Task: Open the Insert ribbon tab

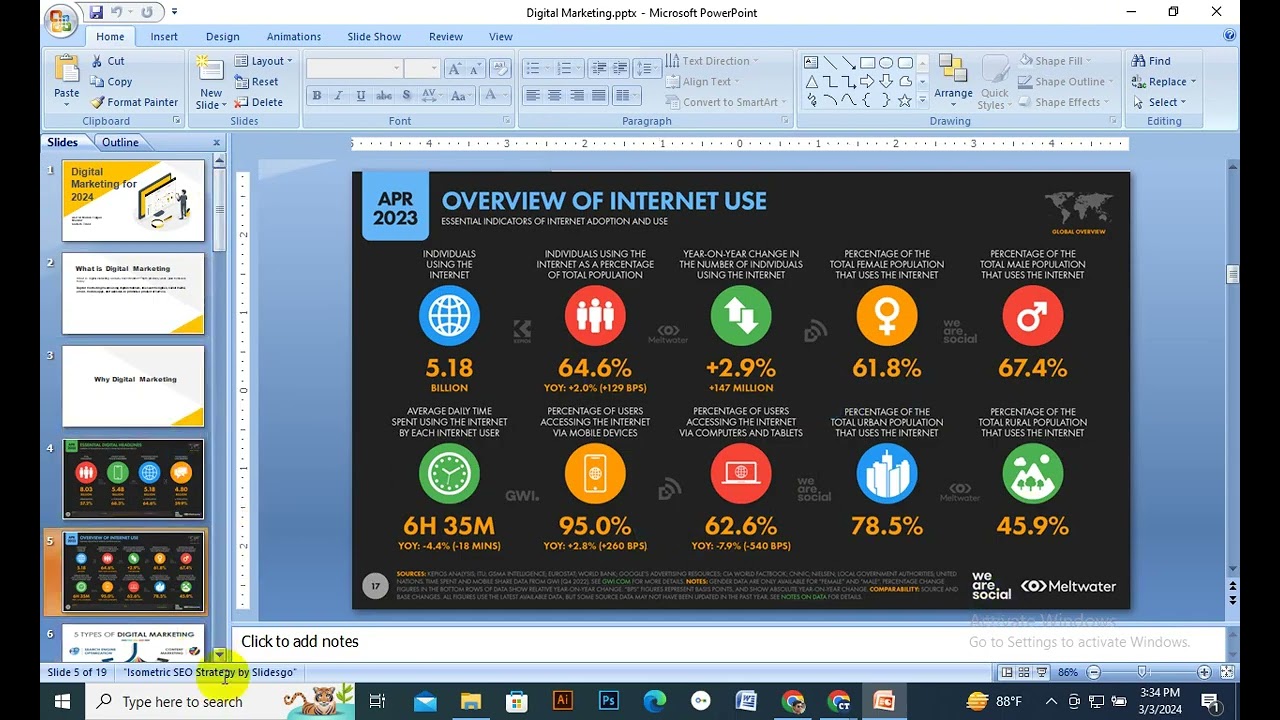Action: [x=164, y=37]
